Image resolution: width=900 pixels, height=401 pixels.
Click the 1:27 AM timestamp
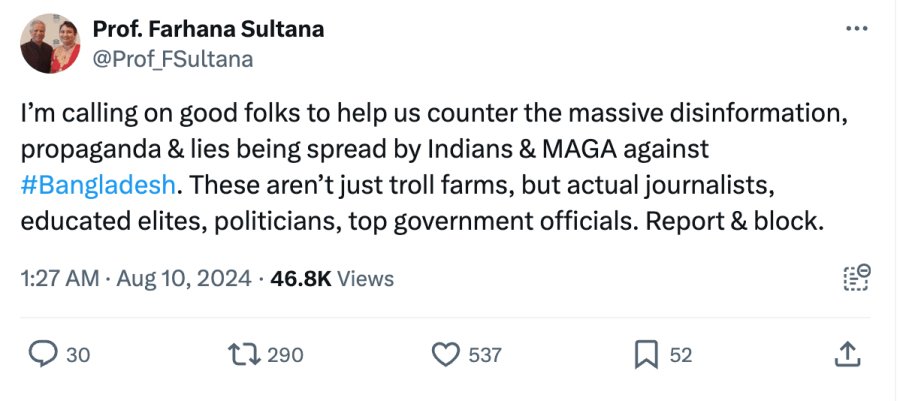pos(58,279)
